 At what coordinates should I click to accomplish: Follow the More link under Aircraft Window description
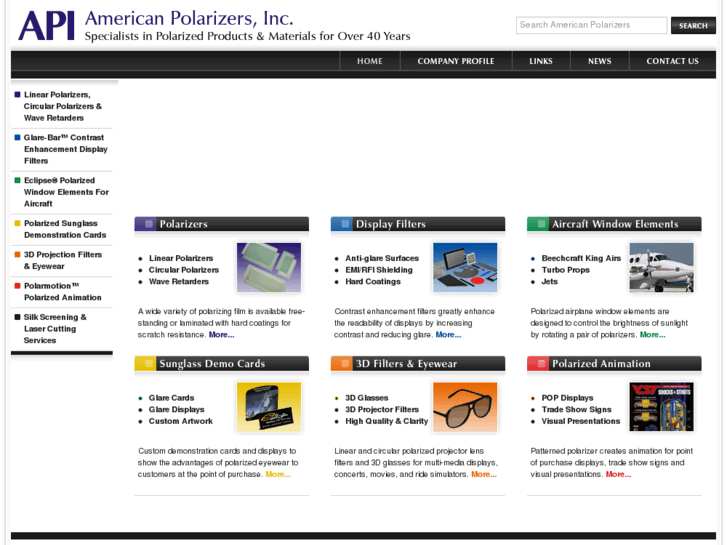pyautogui.click(x=652, y=334)
